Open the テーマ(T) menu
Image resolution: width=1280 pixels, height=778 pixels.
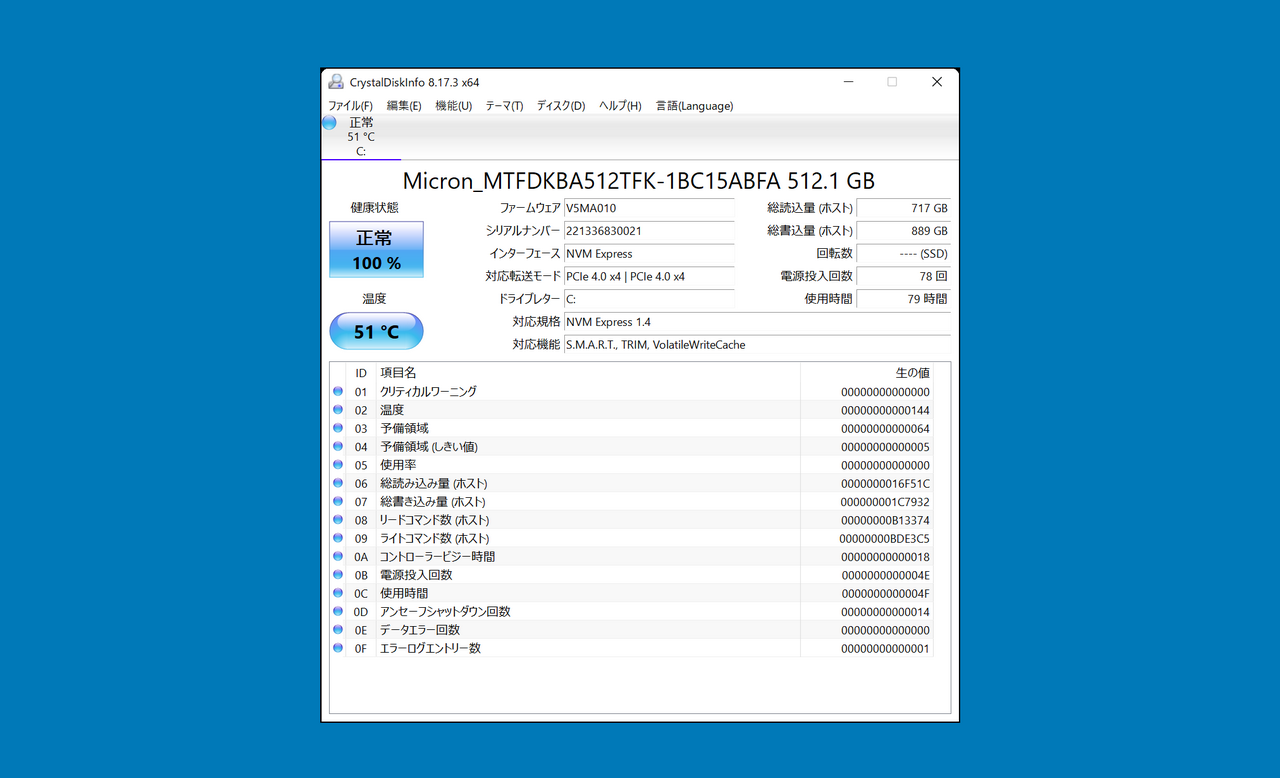click(504, 106)
